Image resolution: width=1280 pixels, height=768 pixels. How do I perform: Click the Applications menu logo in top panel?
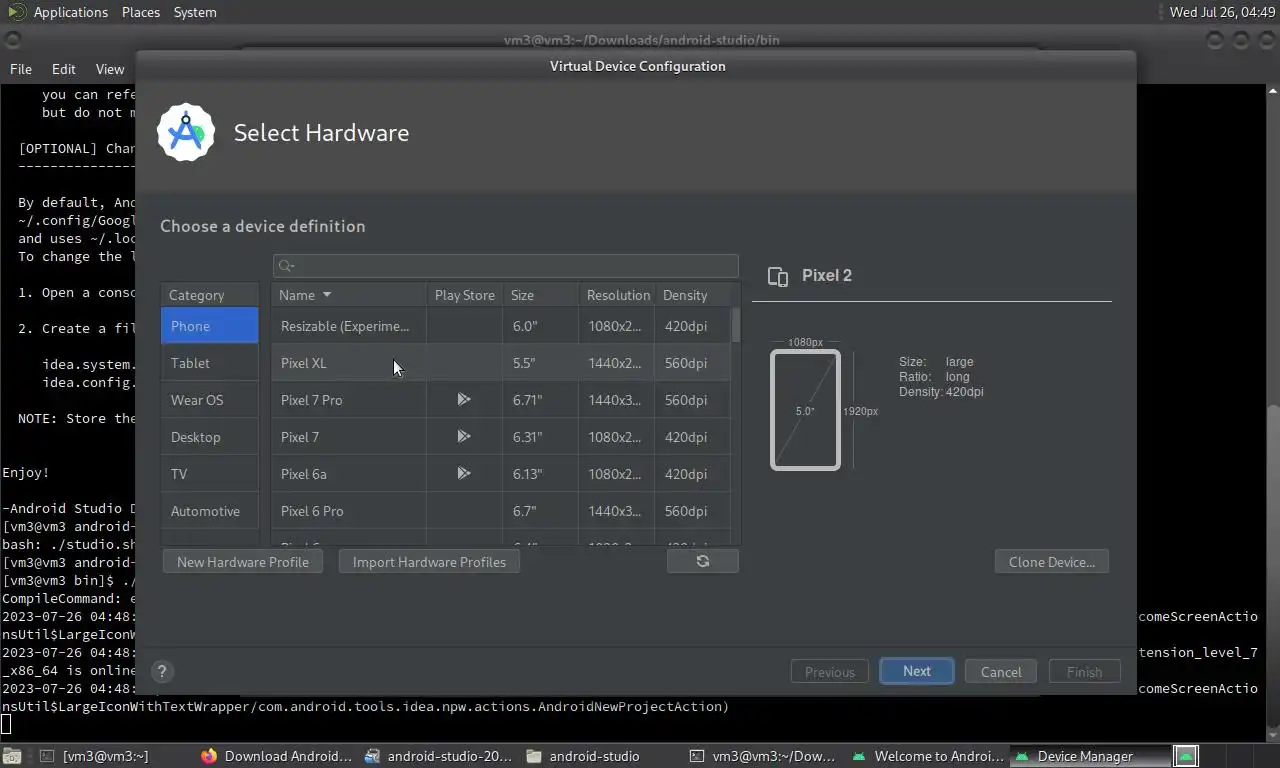coord(17,12)
